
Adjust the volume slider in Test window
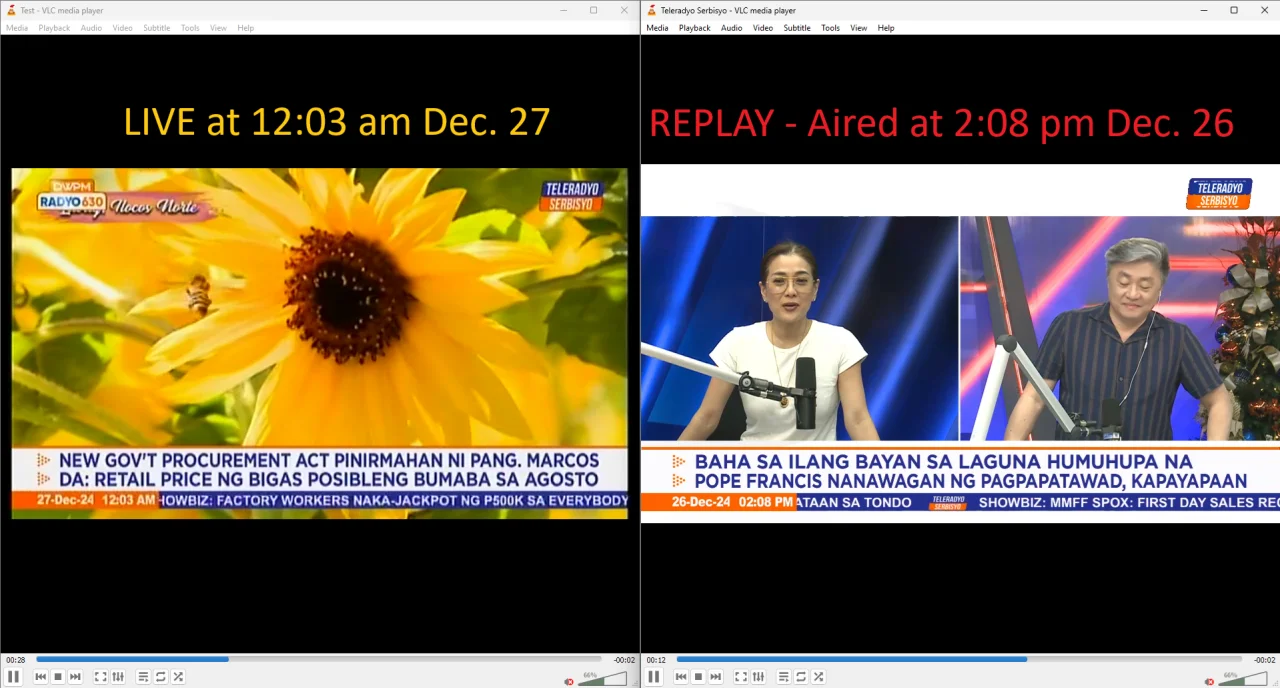tap(602, 679)
